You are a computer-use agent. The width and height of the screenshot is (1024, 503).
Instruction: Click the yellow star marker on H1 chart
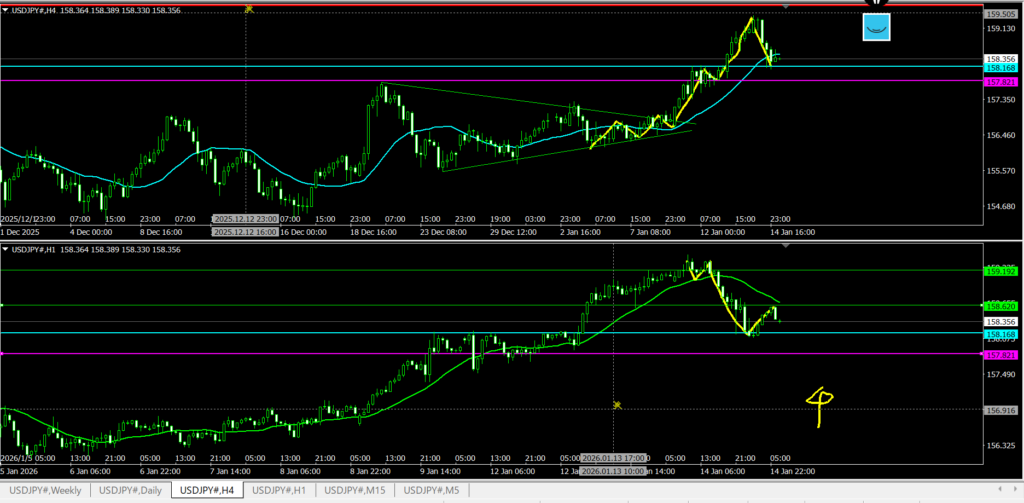pyautogui.click(x=617, y=405)
